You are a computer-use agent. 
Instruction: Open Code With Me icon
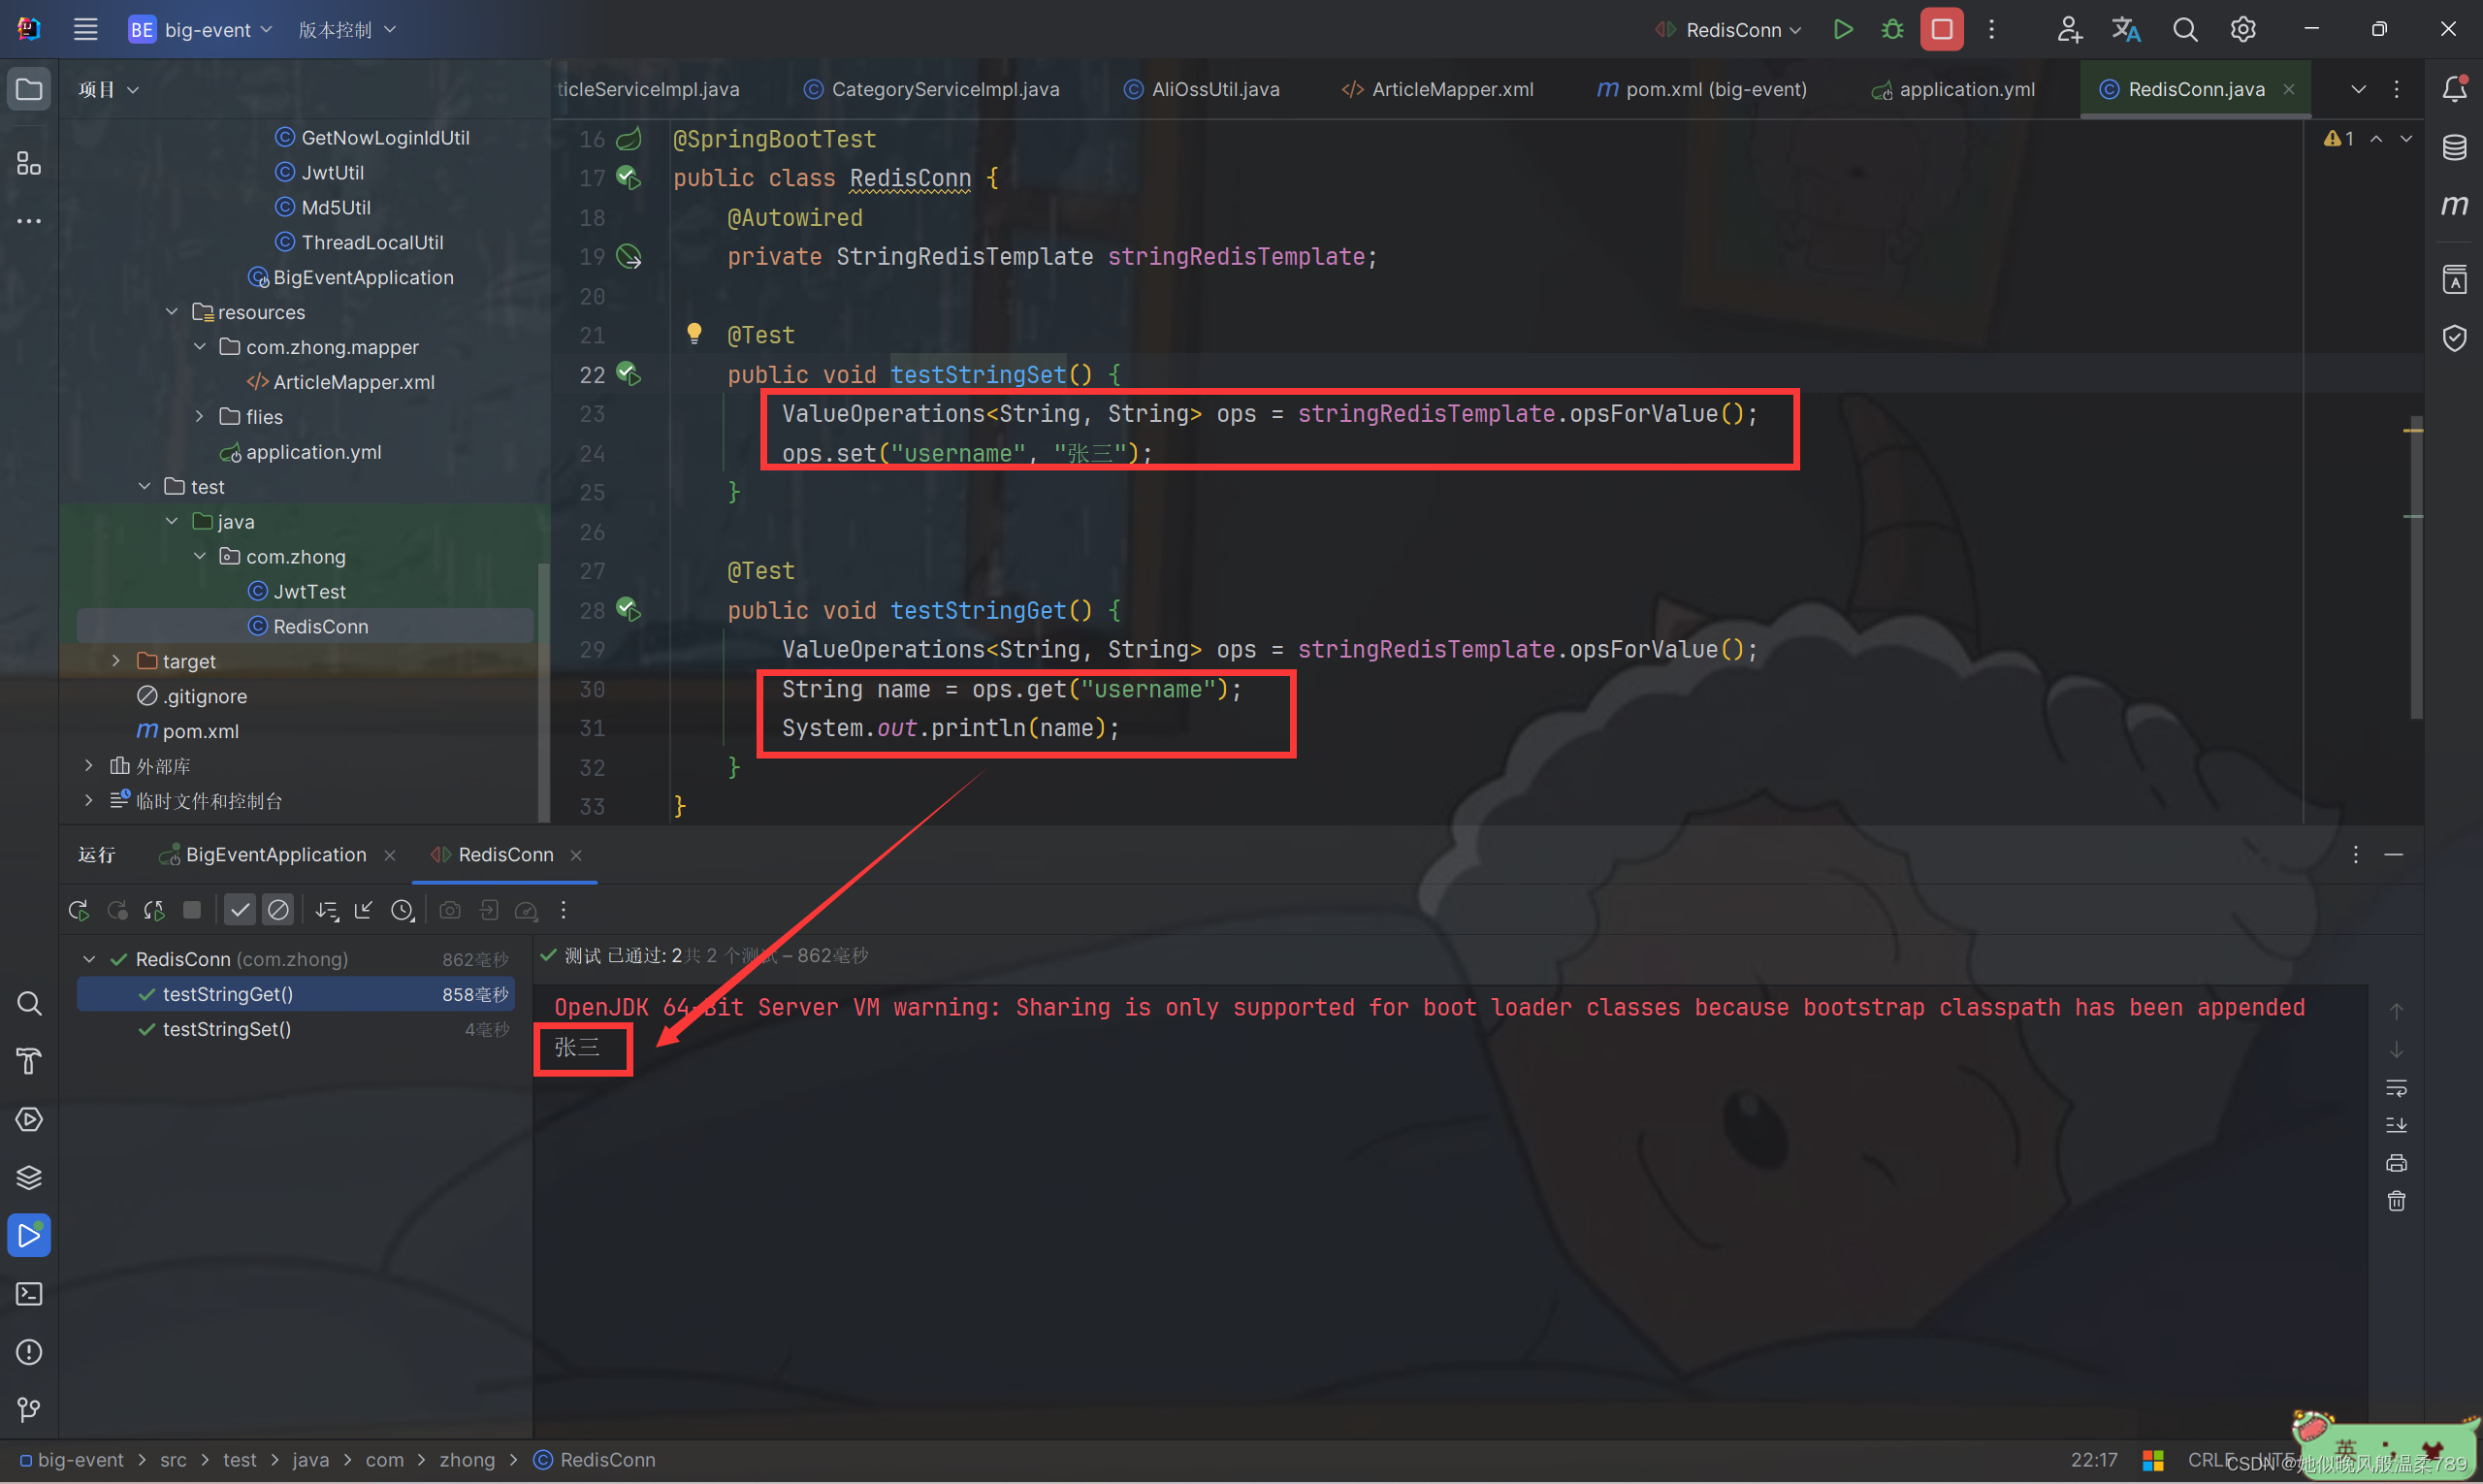[2069, 29]
